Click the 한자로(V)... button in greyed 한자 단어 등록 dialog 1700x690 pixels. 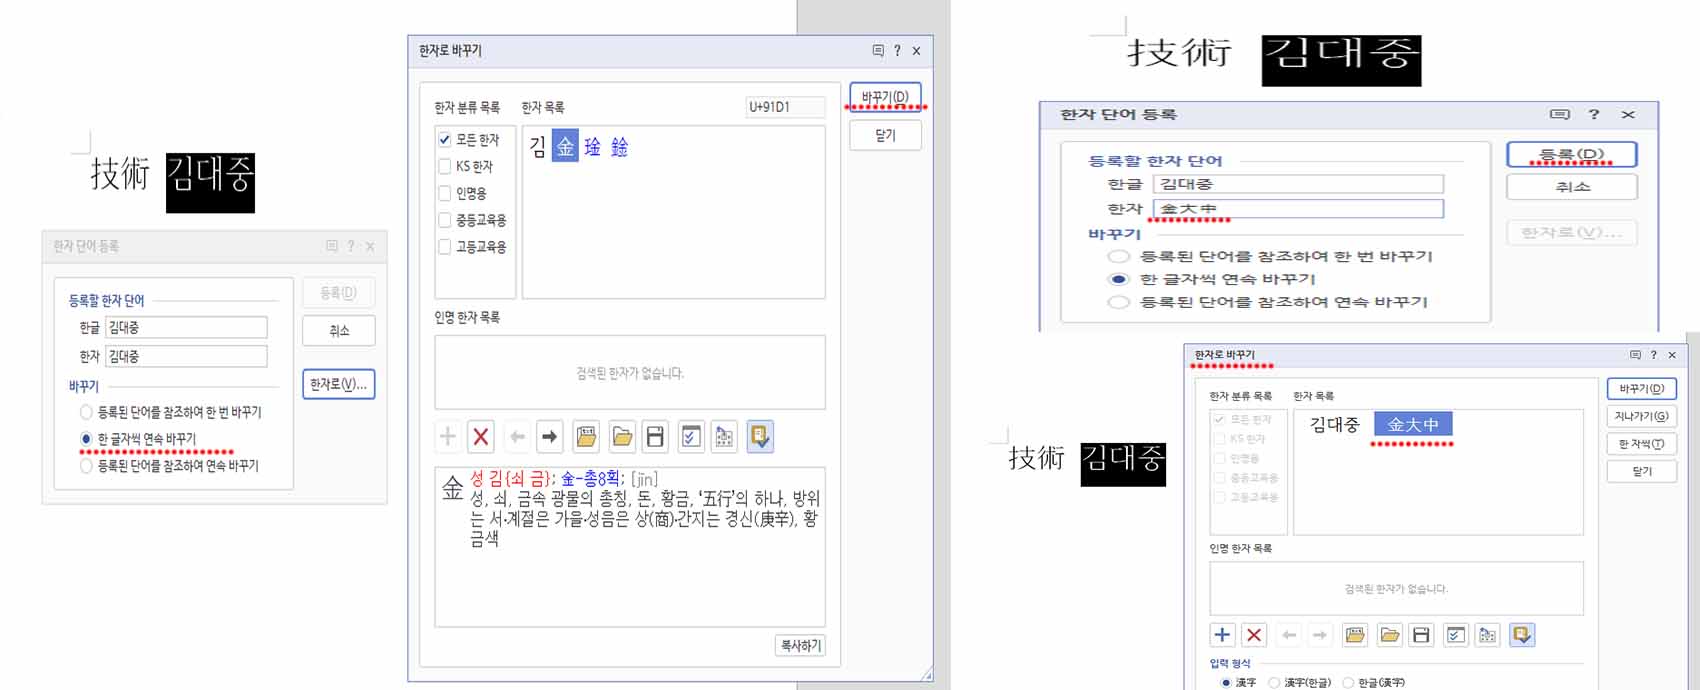pos(338,384)
